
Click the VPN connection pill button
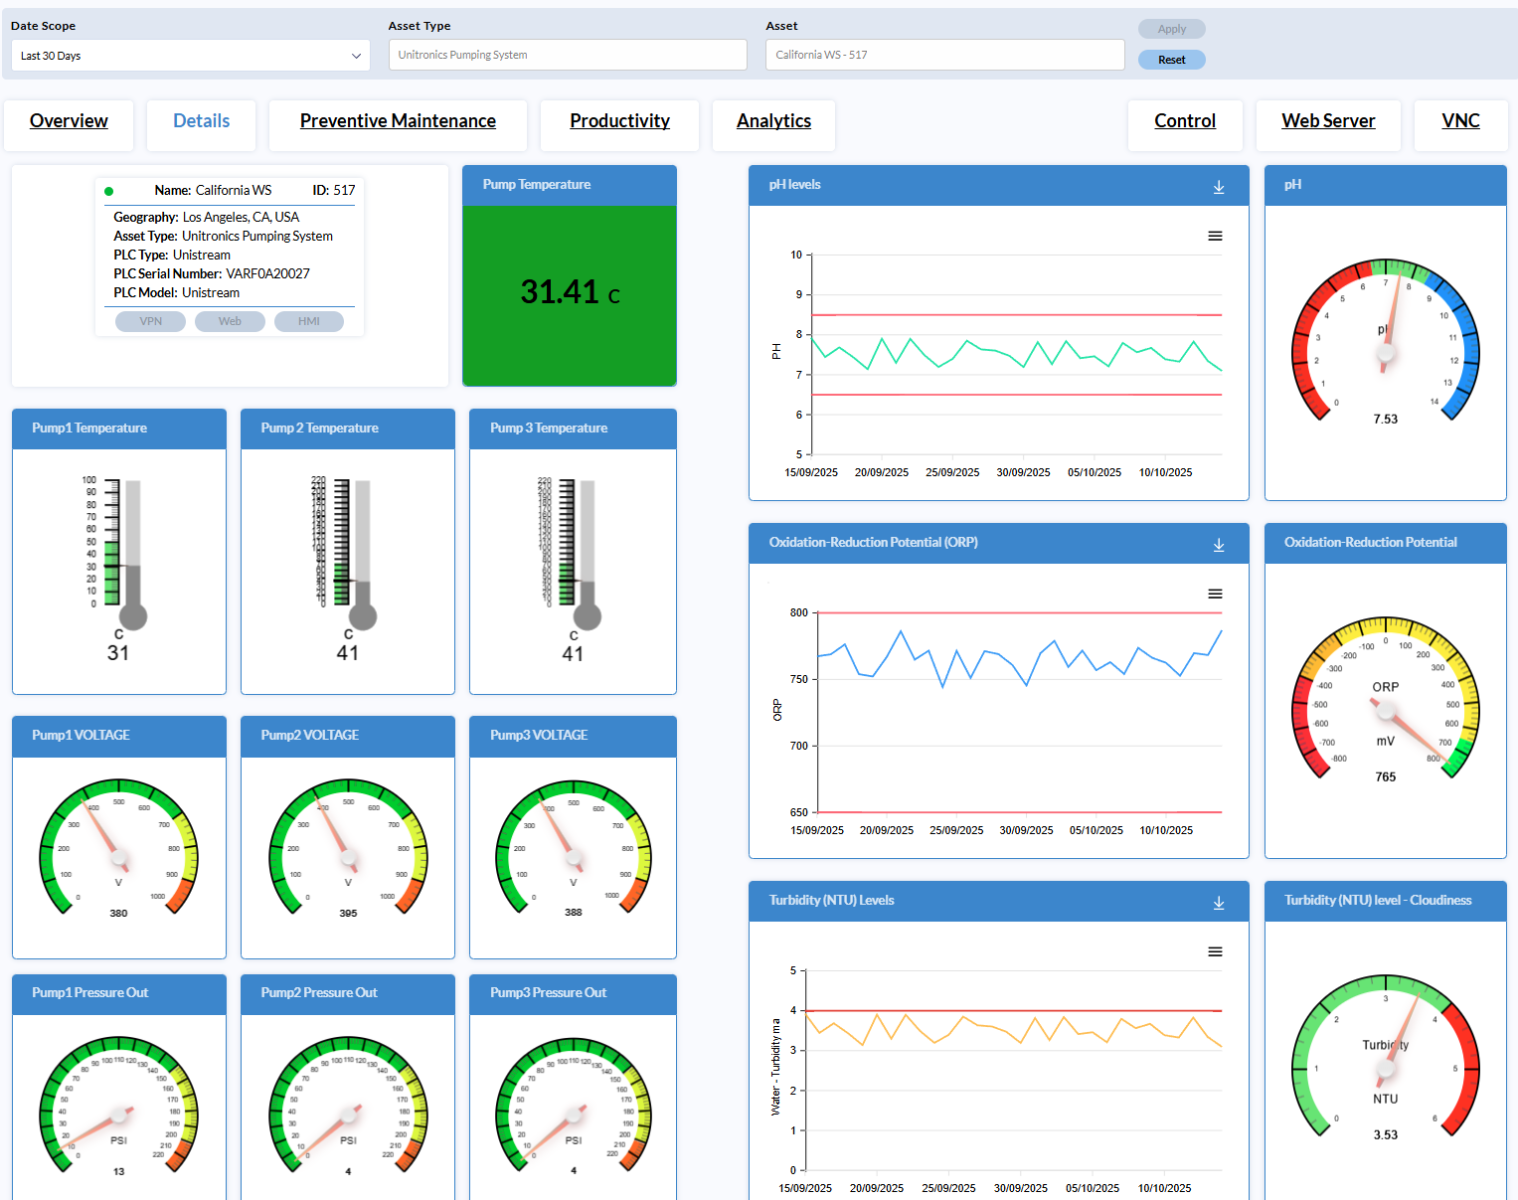[150, 321]
